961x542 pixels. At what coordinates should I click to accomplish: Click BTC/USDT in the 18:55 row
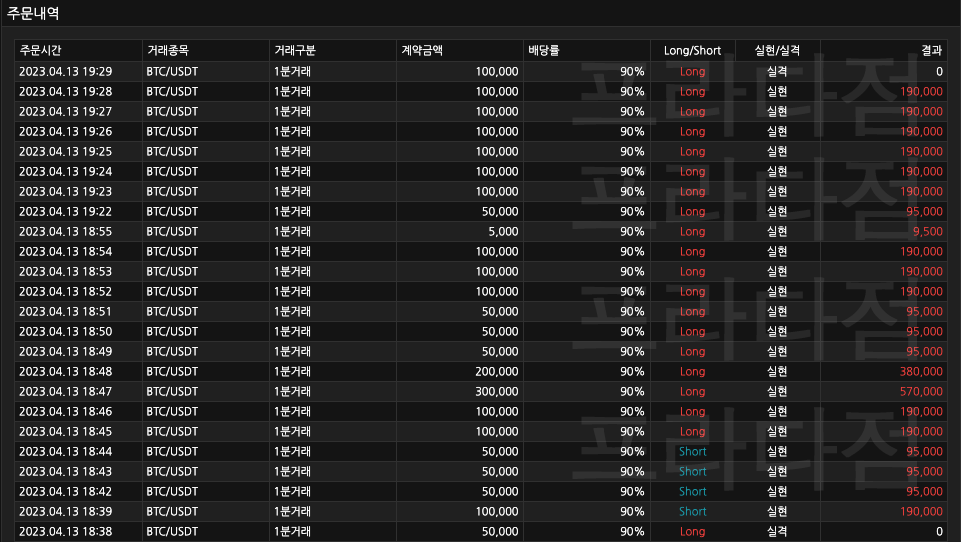(172, 231)
